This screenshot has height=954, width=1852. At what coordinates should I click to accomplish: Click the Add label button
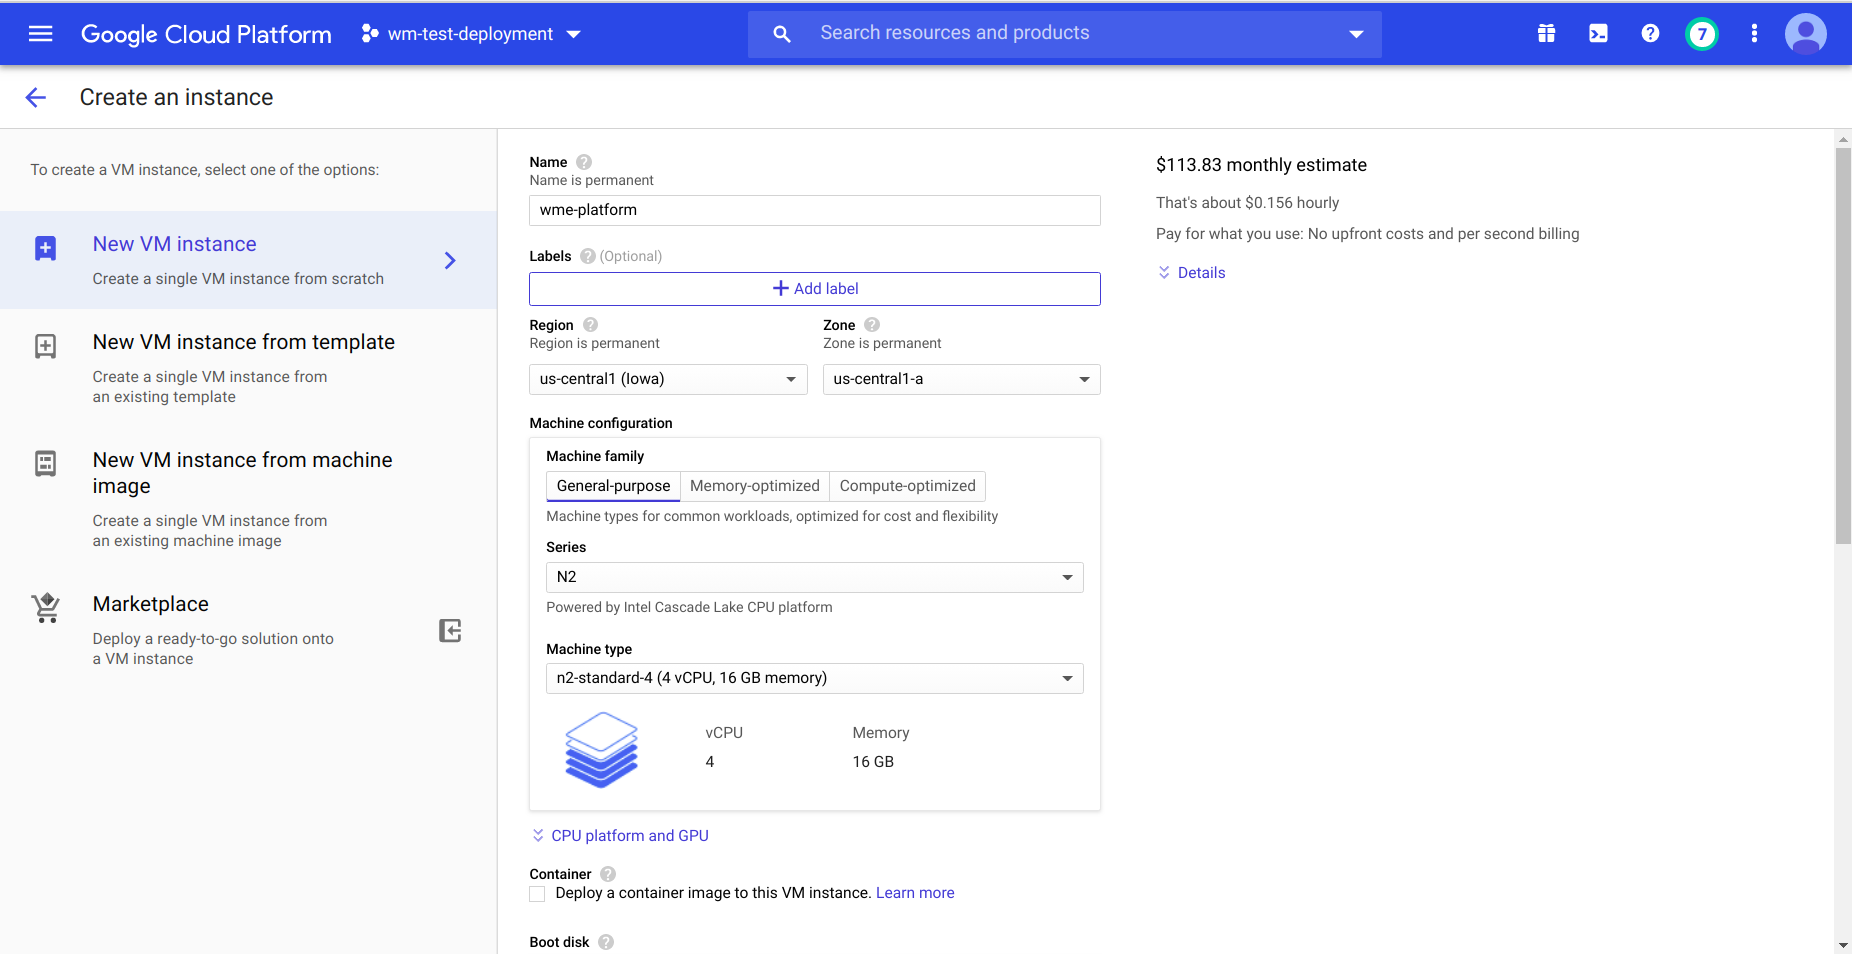tap(814, 289)
